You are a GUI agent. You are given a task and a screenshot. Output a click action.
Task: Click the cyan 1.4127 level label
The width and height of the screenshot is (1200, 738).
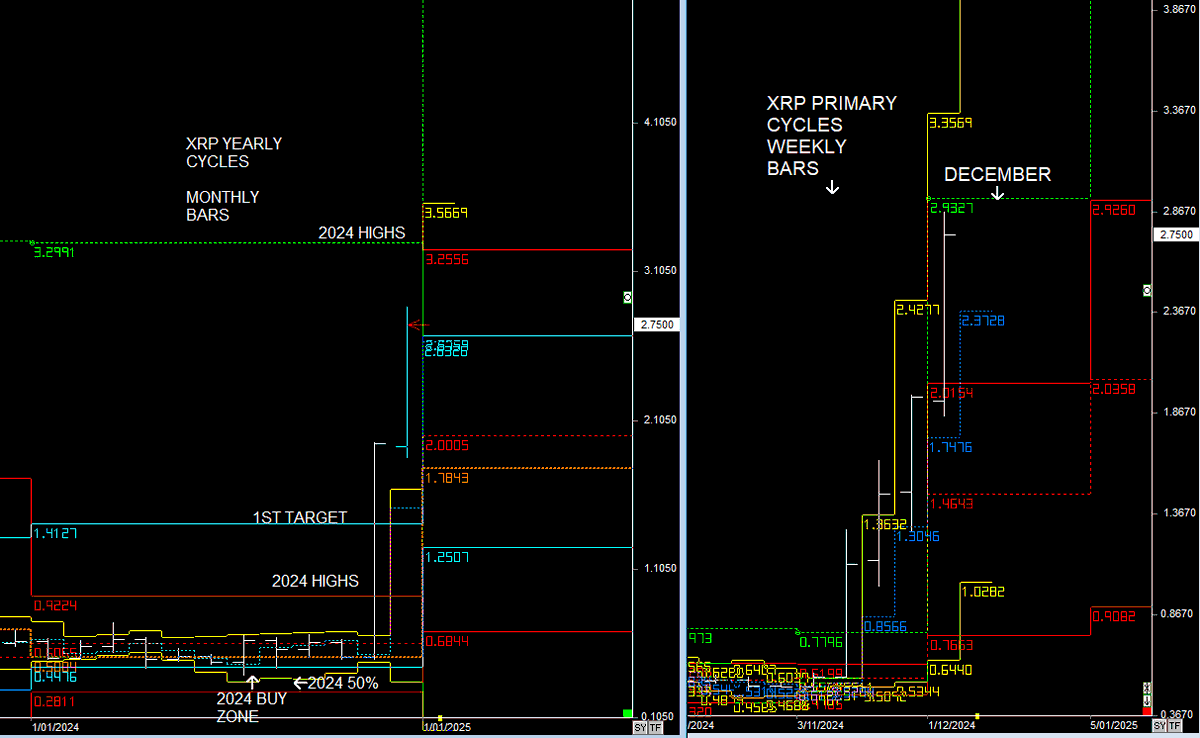coord(55,533)
